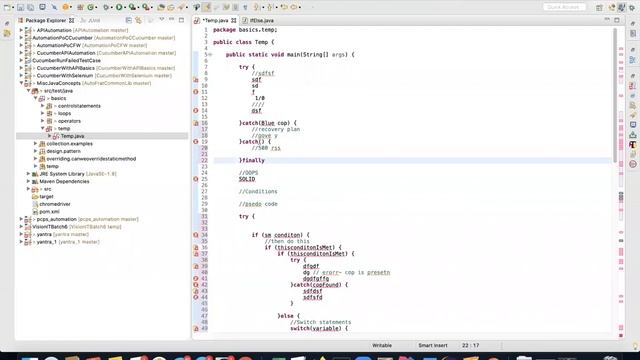Go back to previous edit location
The image size is (640, 360).
pos(283,7)
